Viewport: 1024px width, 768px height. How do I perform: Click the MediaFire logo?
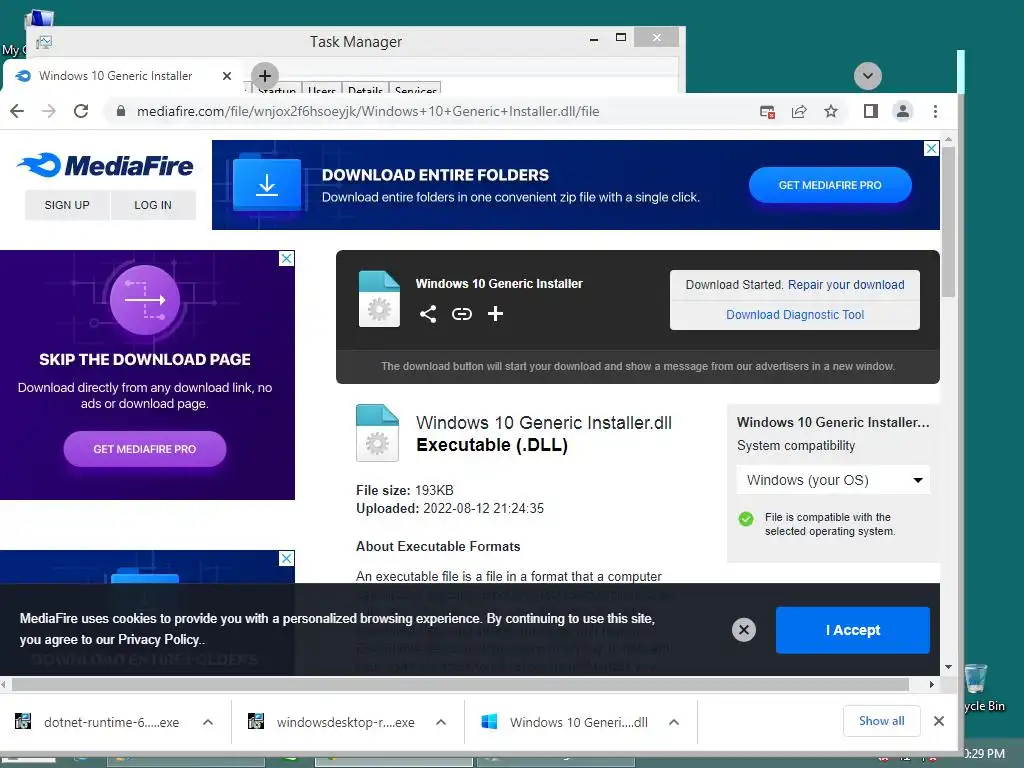click(105, 165)
